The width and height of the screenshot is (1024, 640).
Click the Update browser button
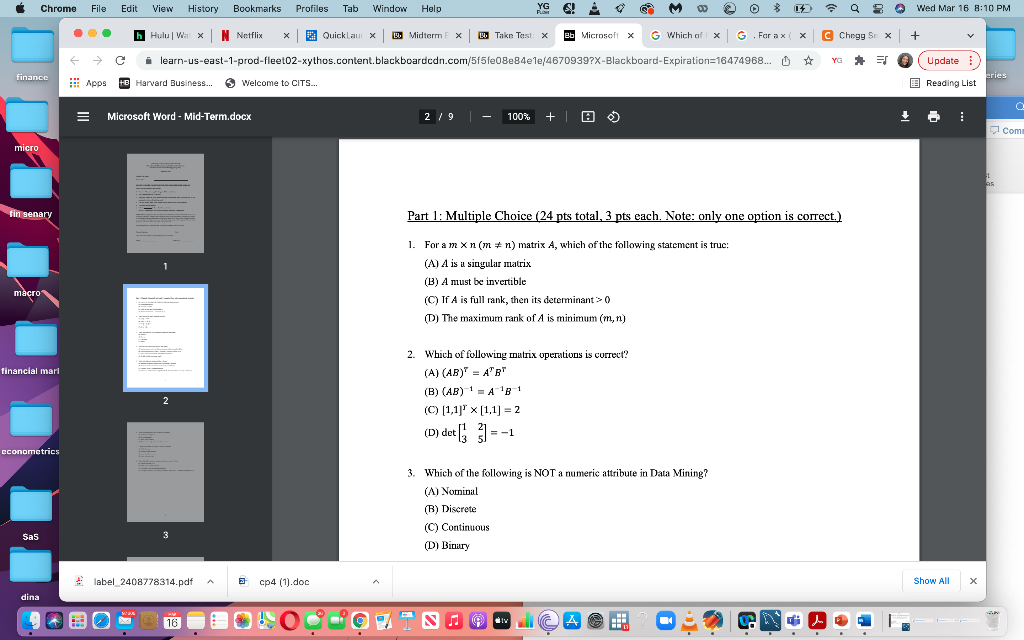click(x=944, y=60)
